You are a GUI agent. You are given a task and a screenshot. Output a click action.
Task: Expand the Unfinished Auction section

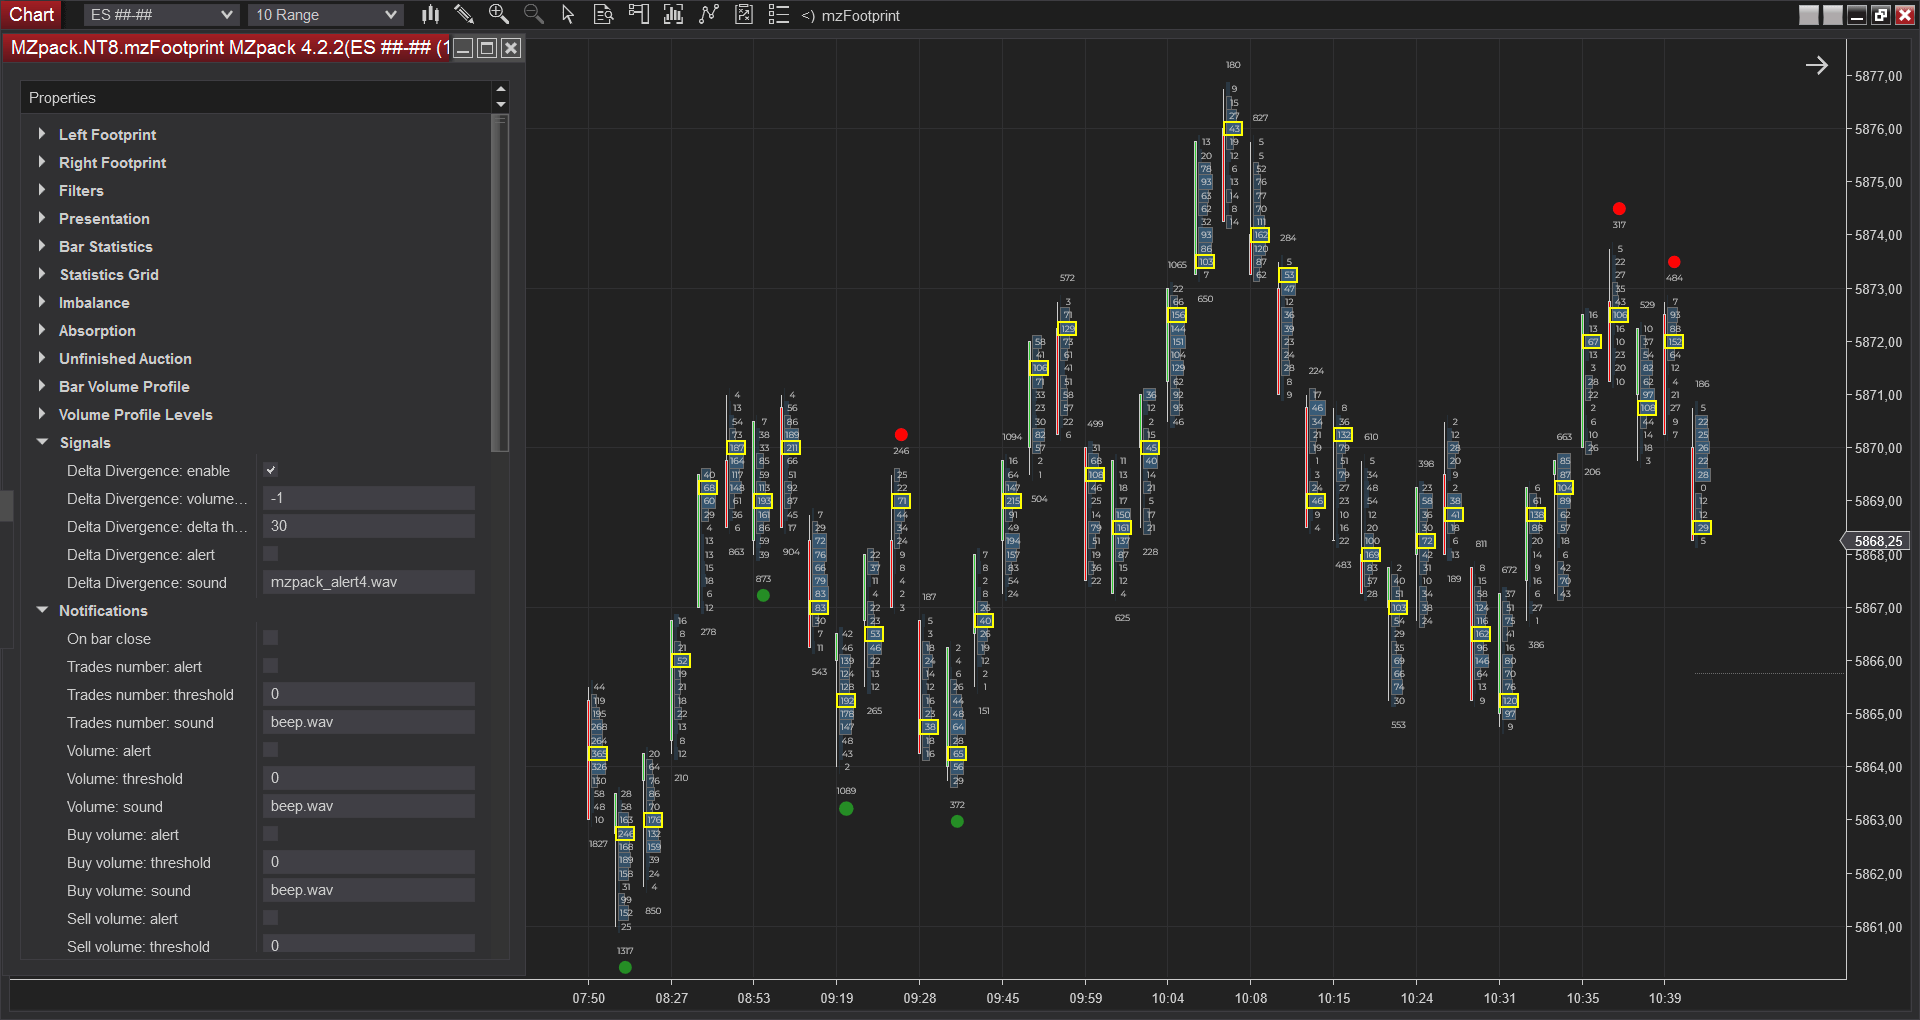[x=41, y=358]
